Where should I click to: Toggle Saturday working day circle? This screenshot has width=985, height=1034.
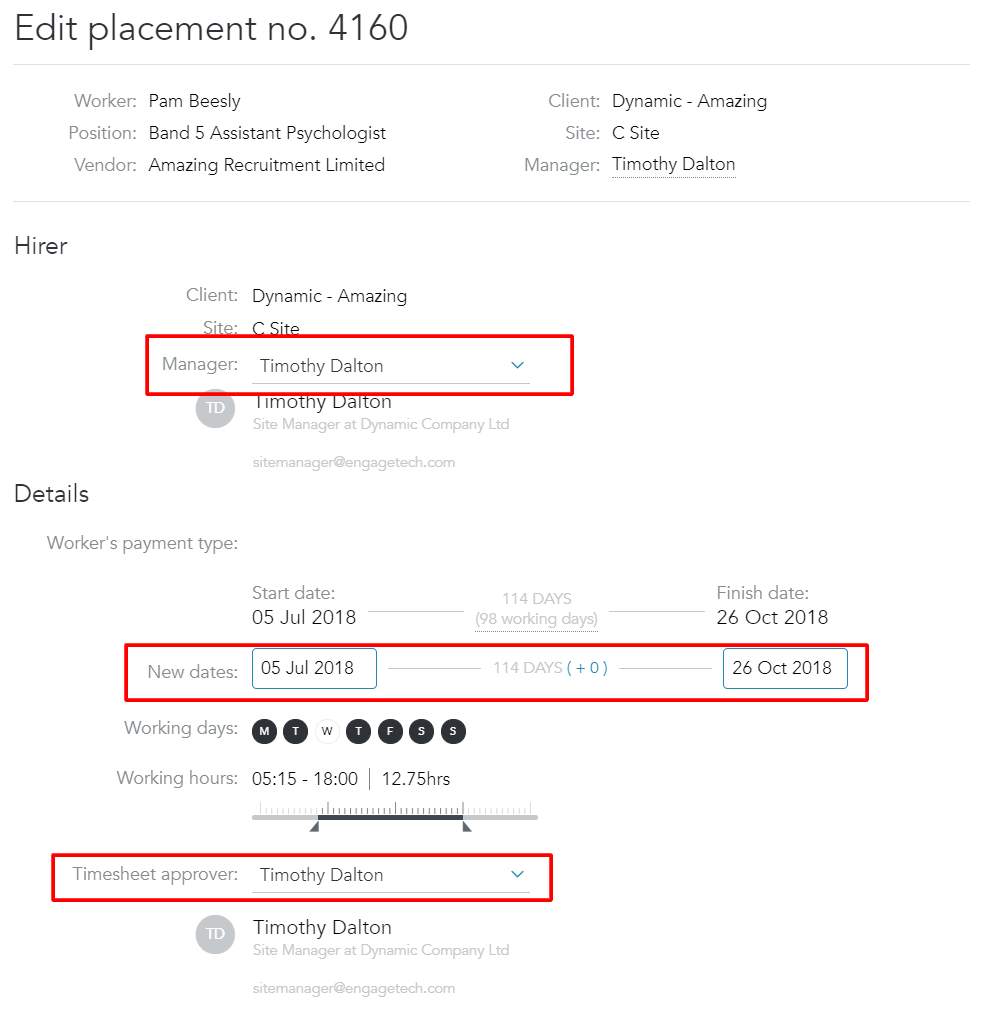(421, 731)
